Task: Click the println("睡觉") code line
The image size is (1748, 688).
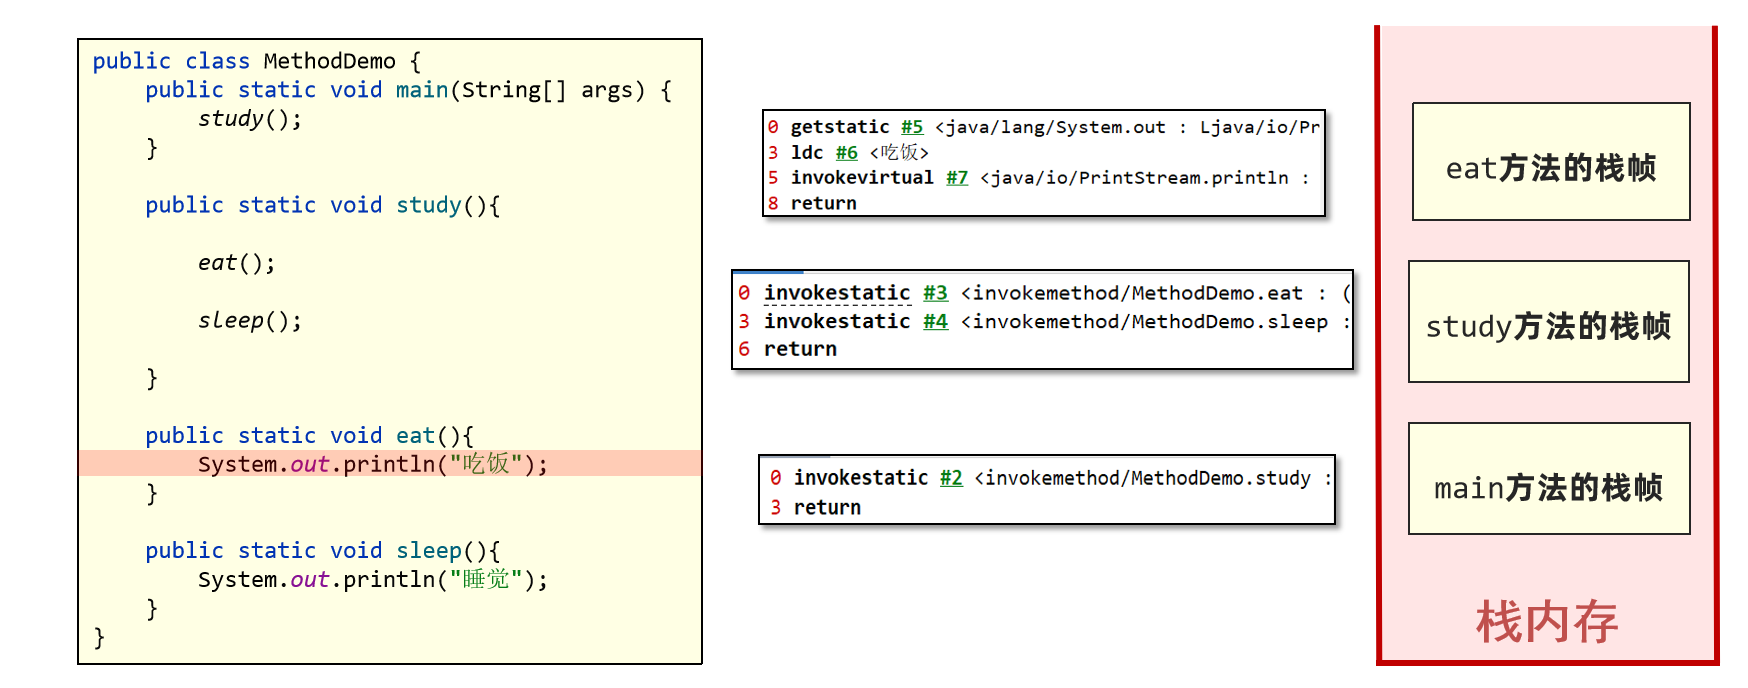Action: pyautogui.click(x=372, y=580)
